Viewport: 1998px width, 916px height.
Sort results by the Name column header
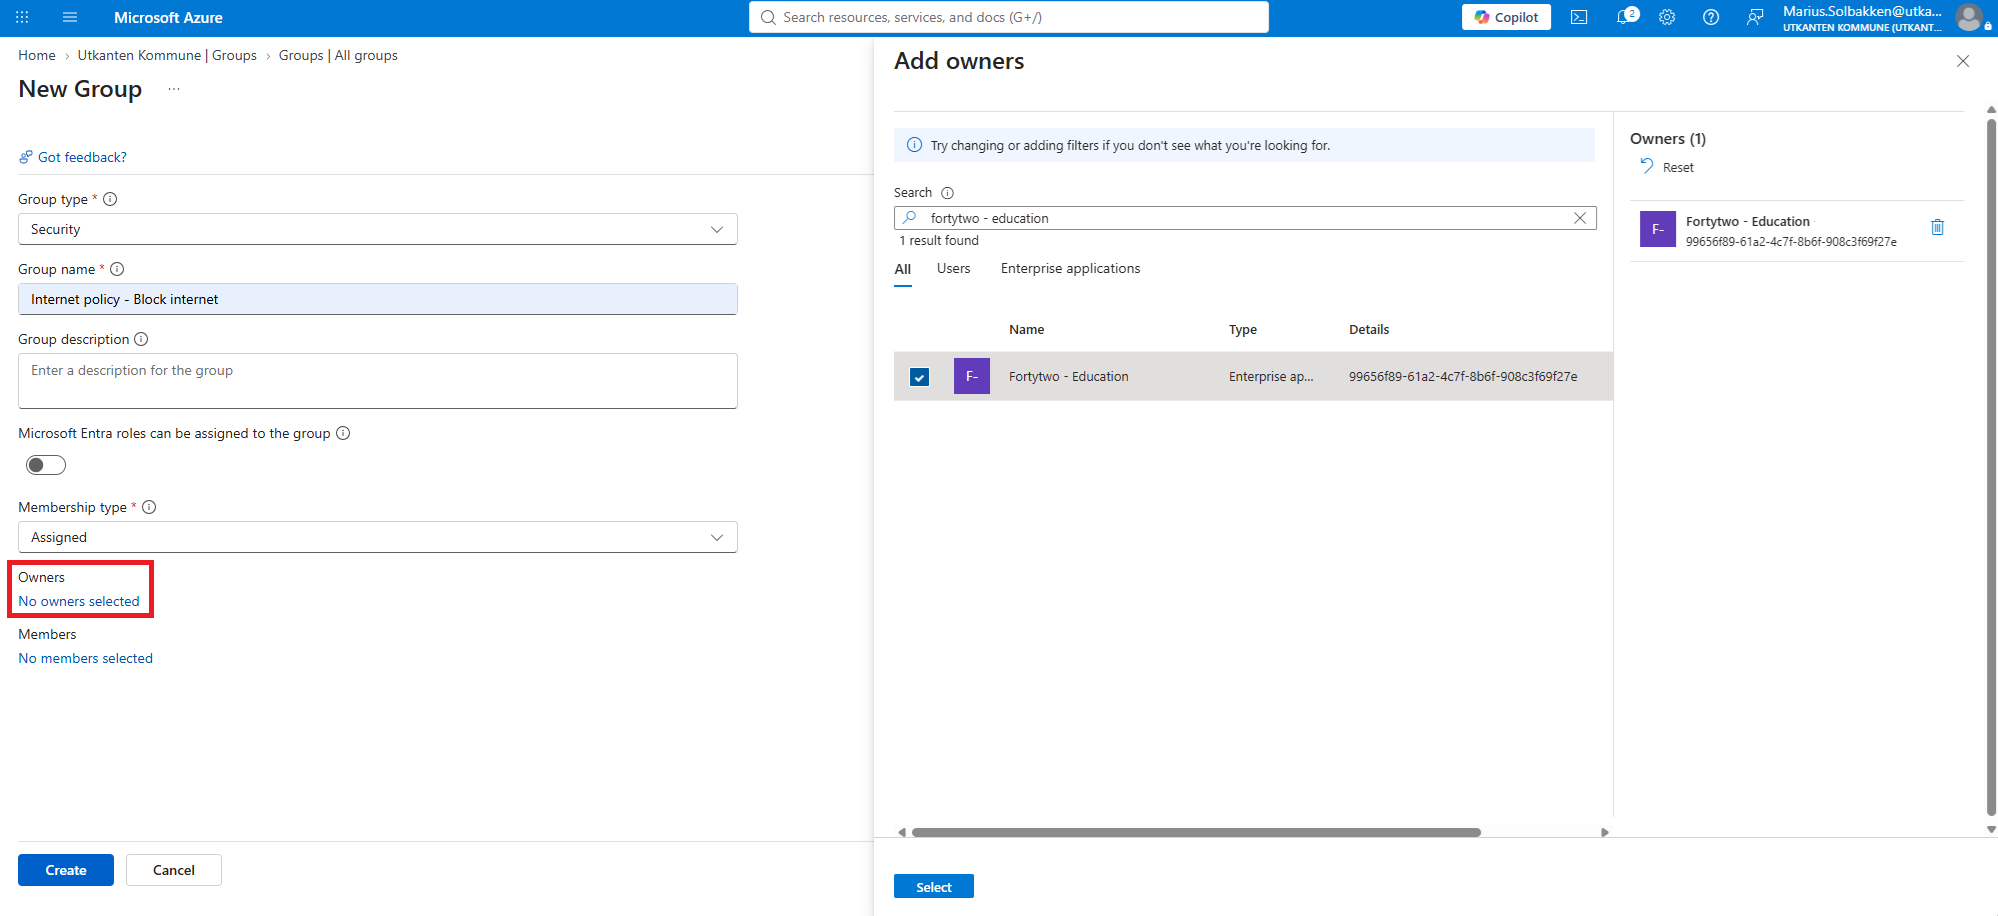pyautogui.click(x=1027, y=329)
